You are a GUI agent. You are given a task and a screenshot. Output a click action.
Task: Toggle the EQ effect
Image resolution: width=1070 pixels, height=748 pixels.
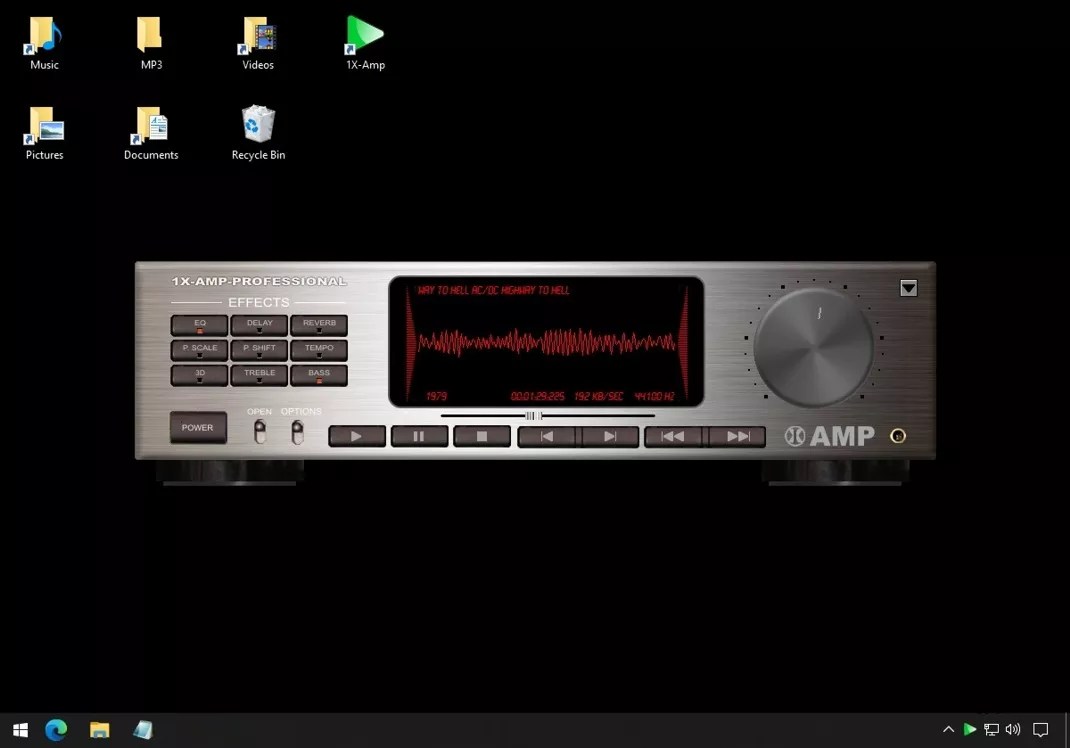pyautogui.click(x=198, y=324)
